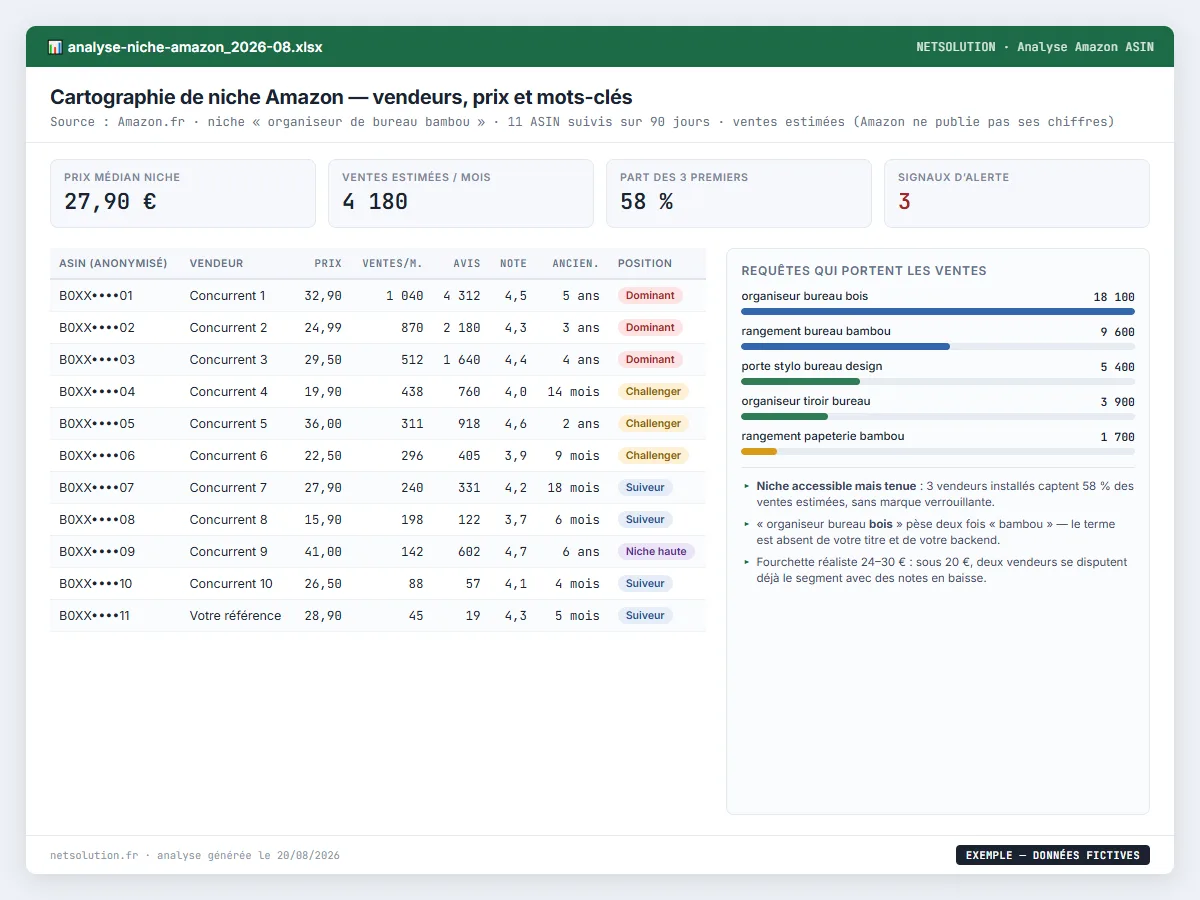Image resolution: width=1200 pixels, height=900 pixels.
Task: Click the POSITION column header
Action: tap(645, 264)
